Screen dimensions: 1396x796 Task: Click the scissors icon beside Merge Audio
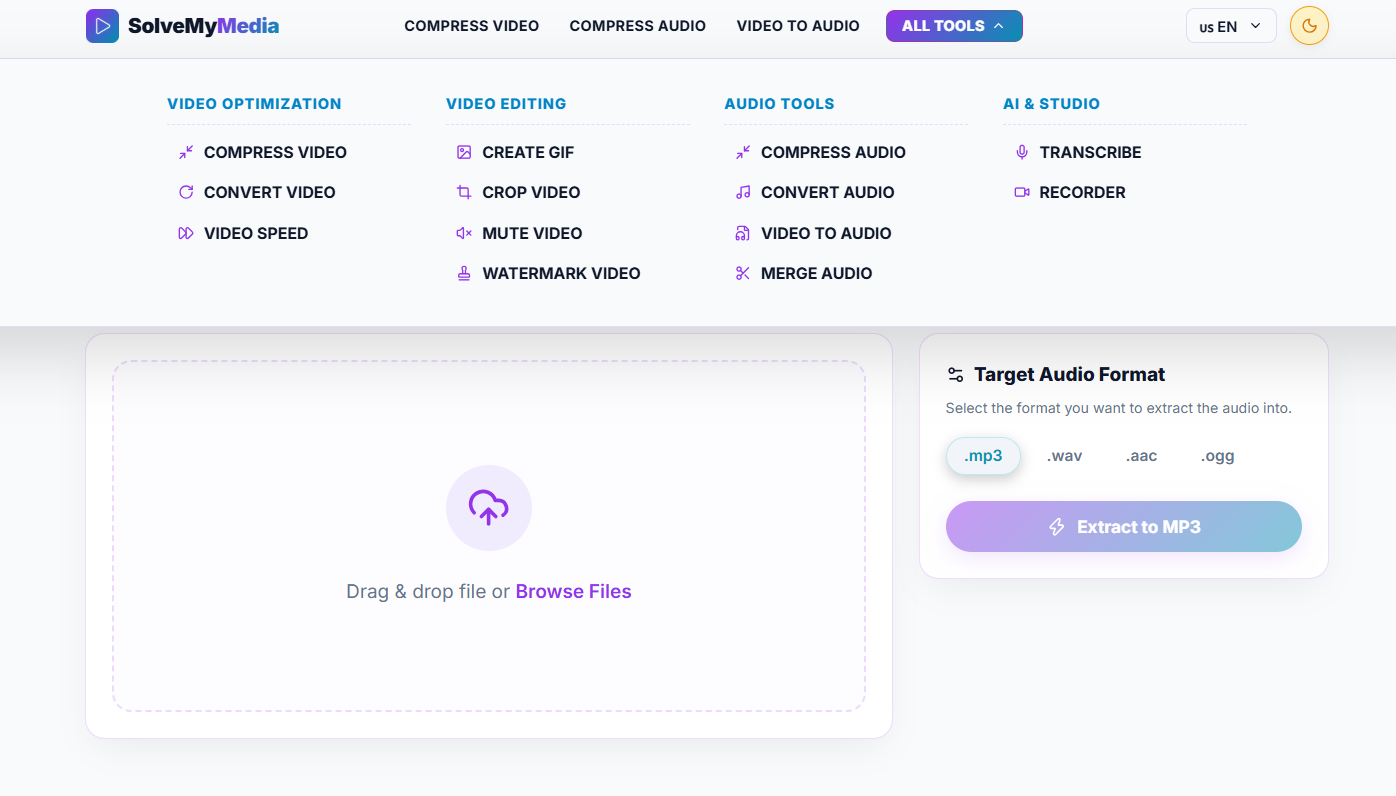pos(743,274)
